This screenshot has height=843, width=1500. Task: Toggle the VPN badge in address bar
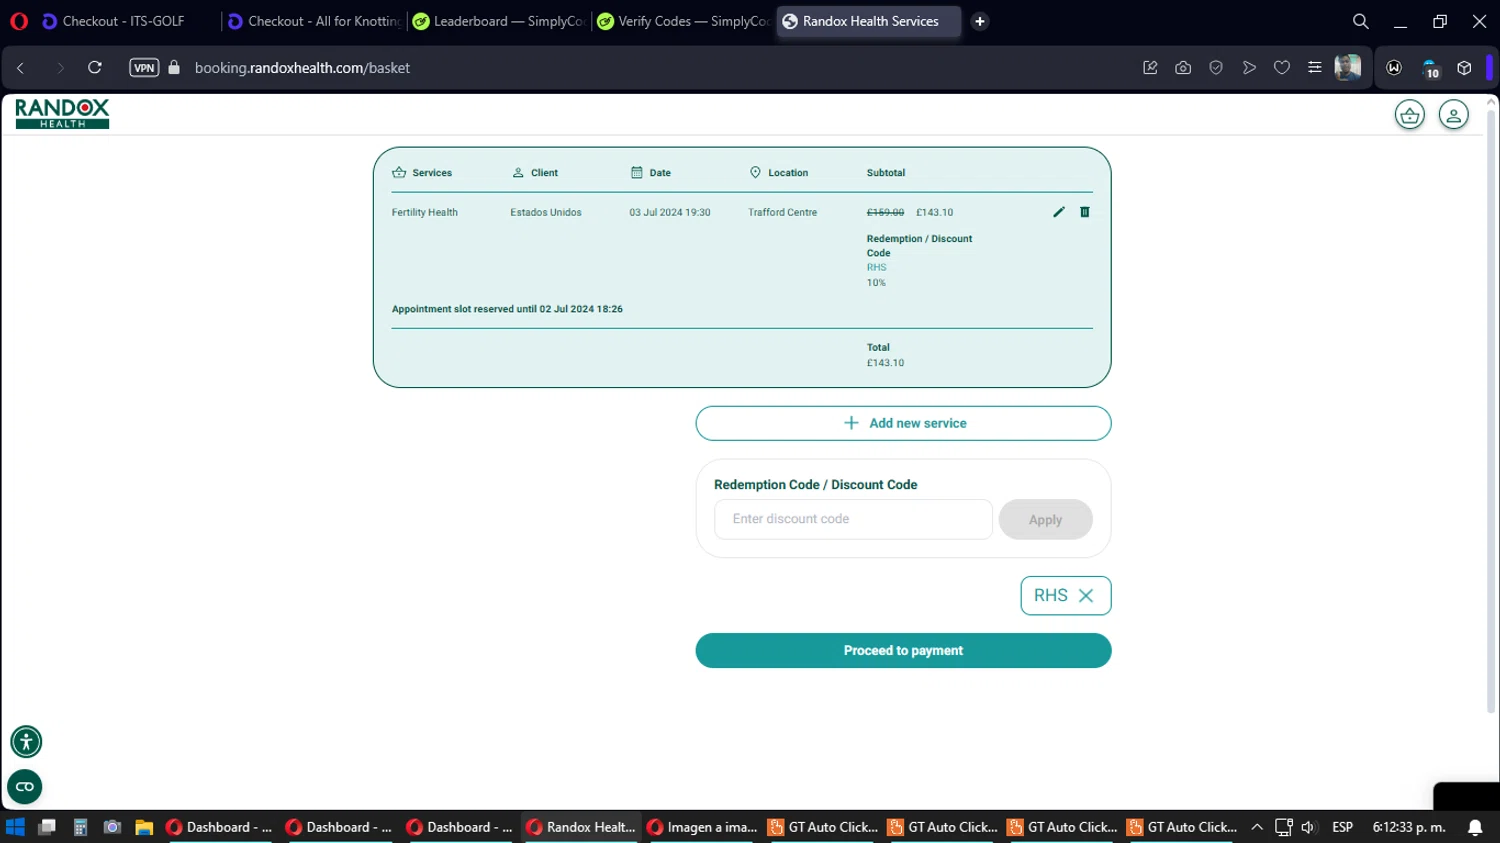pyautogui.click(x=144, y=68)
